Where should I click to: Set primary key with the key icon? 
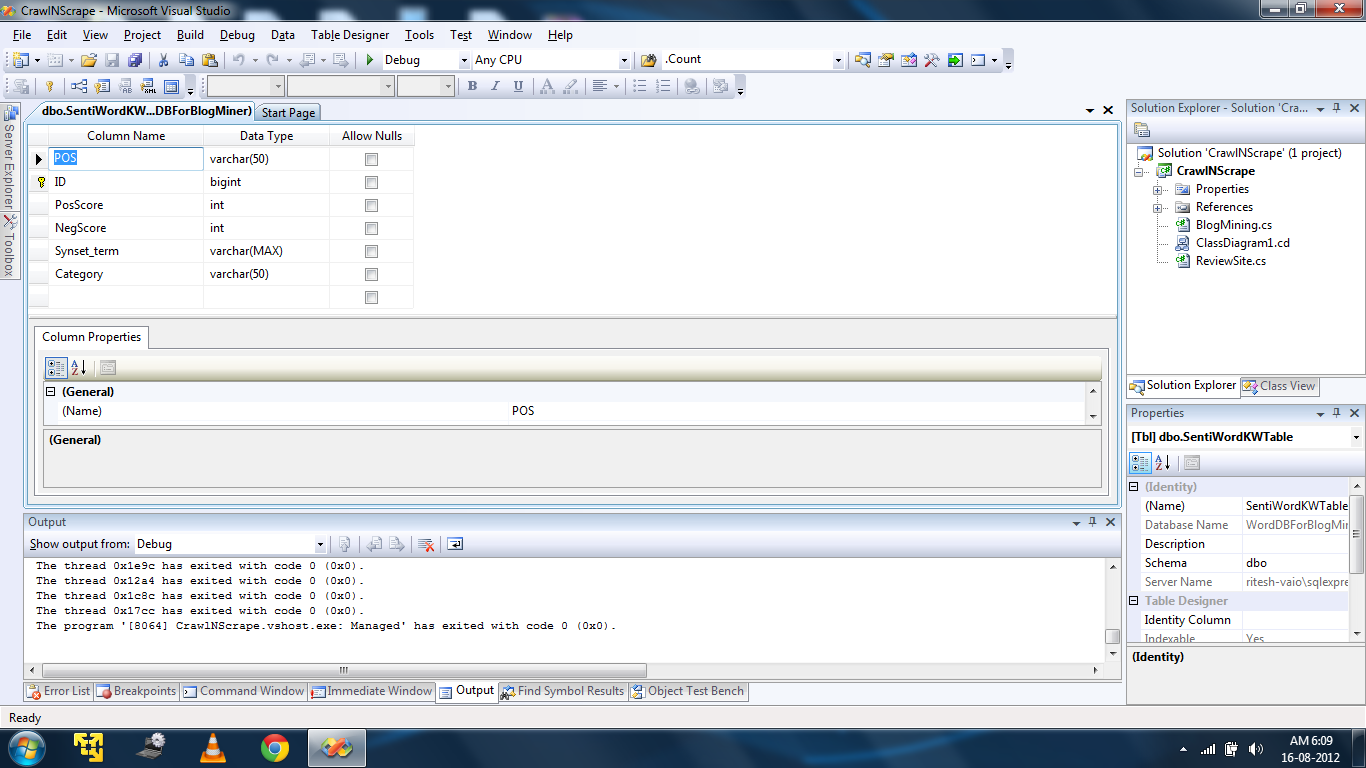(48, 86)
